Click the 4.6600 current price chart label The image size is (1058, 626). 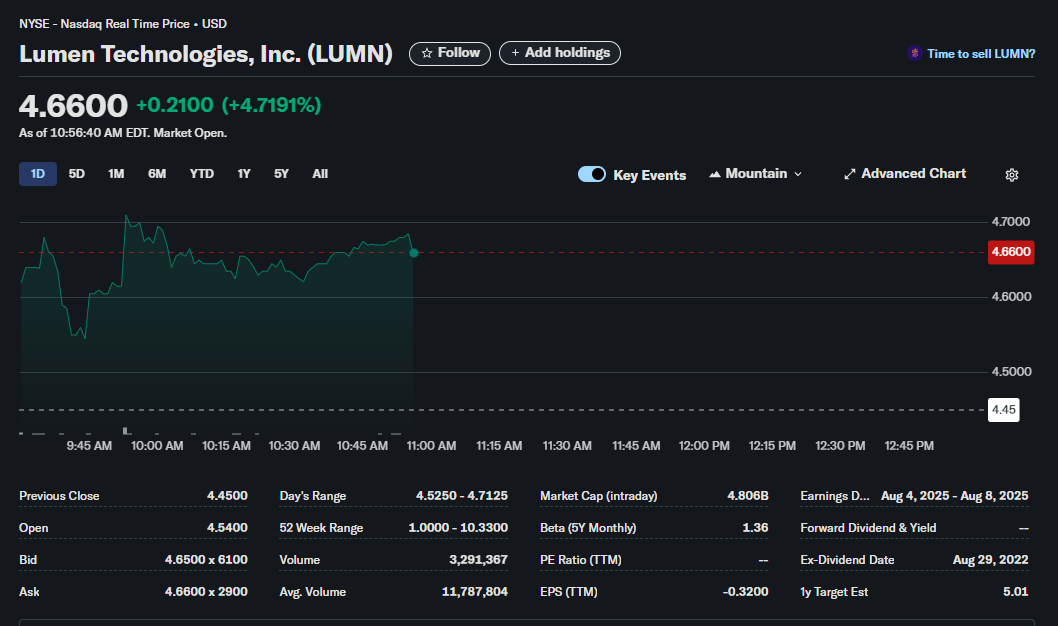1011,252
